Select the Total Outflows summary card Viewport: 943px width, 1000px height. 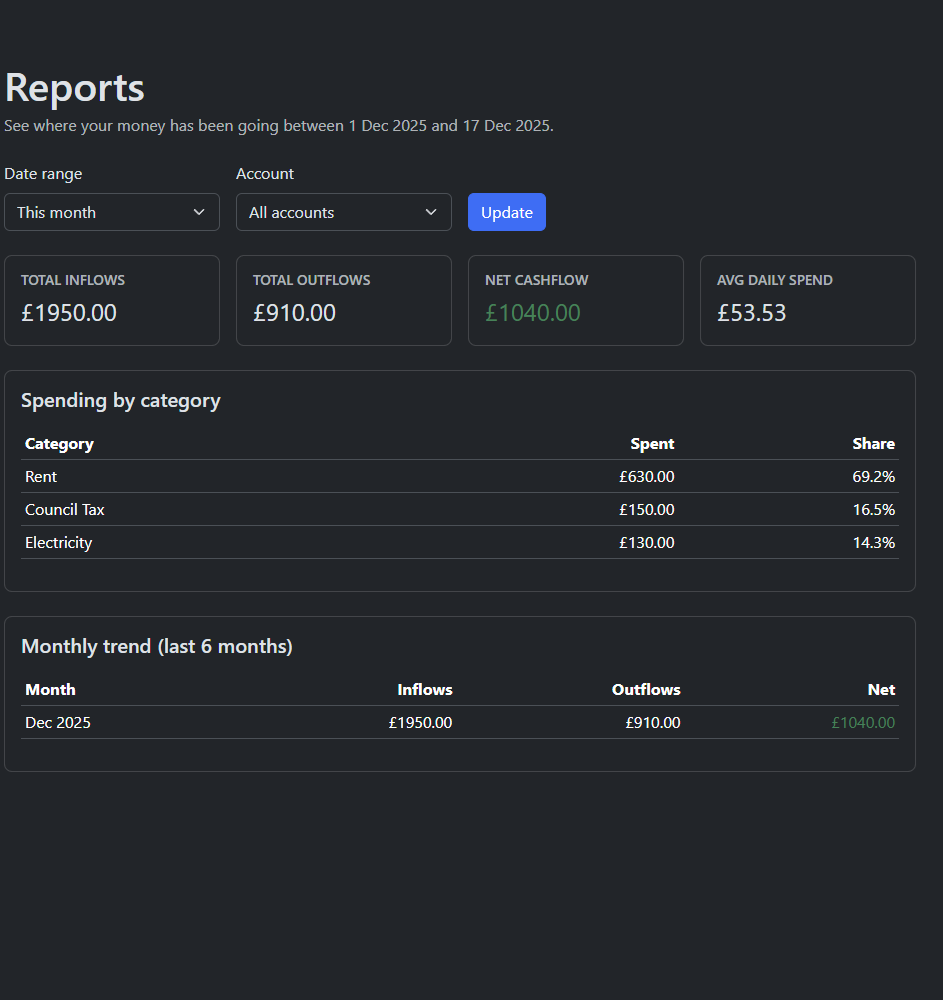coord(343,300)
